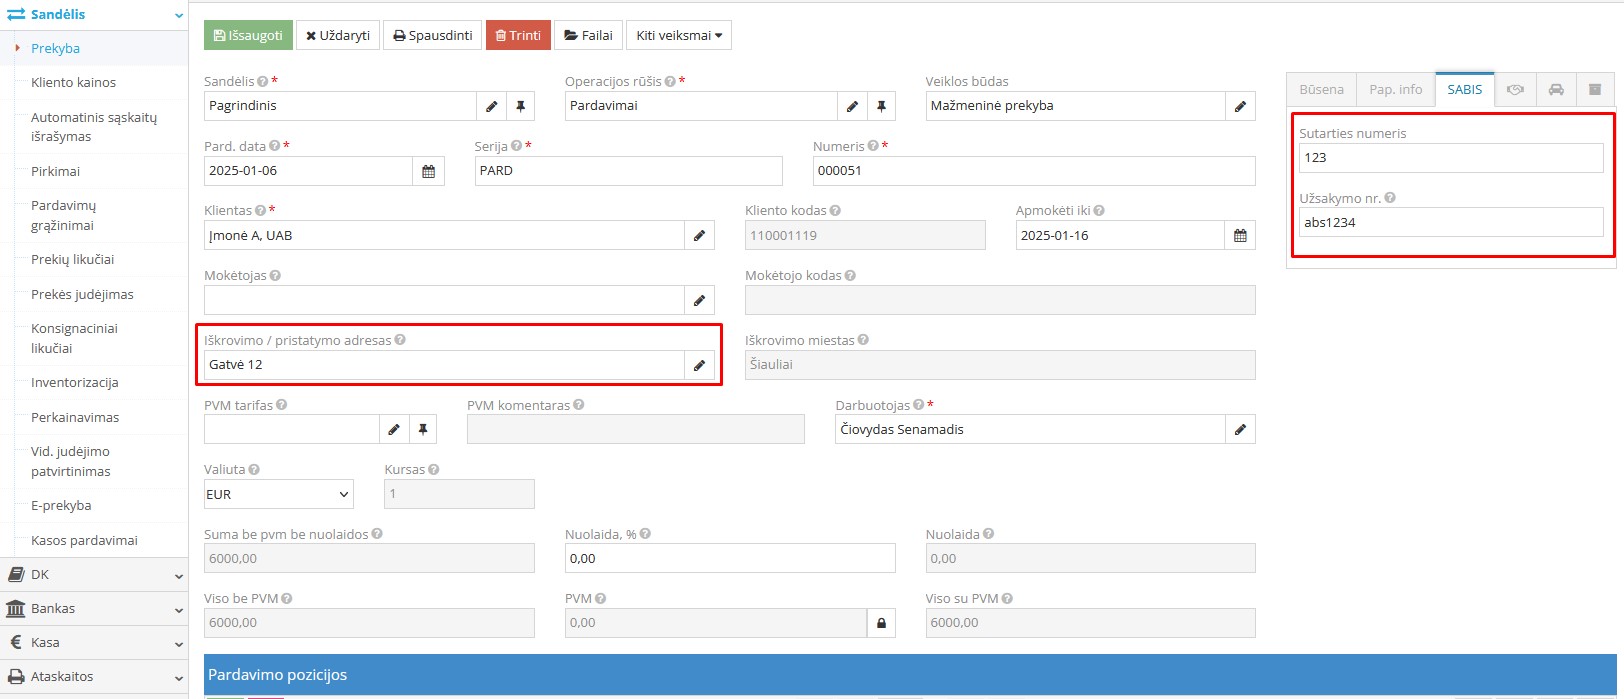Open Prekių likučiai in the sidebar
The height and width of the screenshot is (699, 1624).
[72, 260]
